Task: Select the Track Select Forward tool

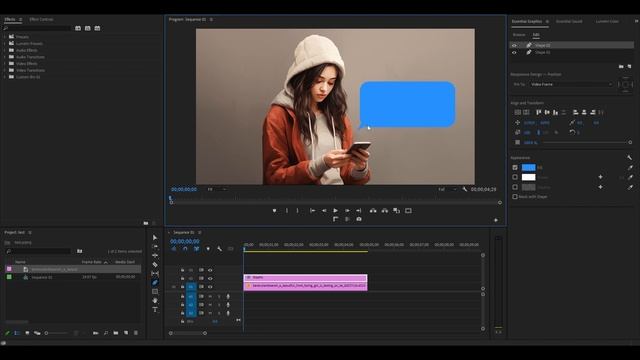Action: point(155,247)
